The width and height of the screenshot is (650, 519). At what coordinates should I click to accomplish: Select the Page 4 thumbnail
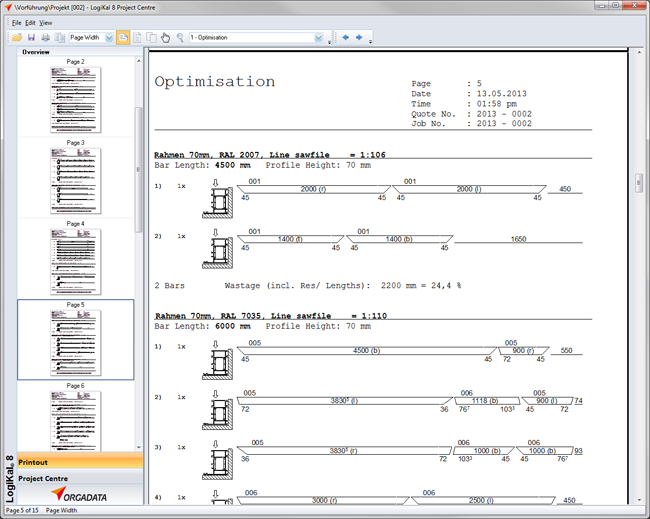75,262
